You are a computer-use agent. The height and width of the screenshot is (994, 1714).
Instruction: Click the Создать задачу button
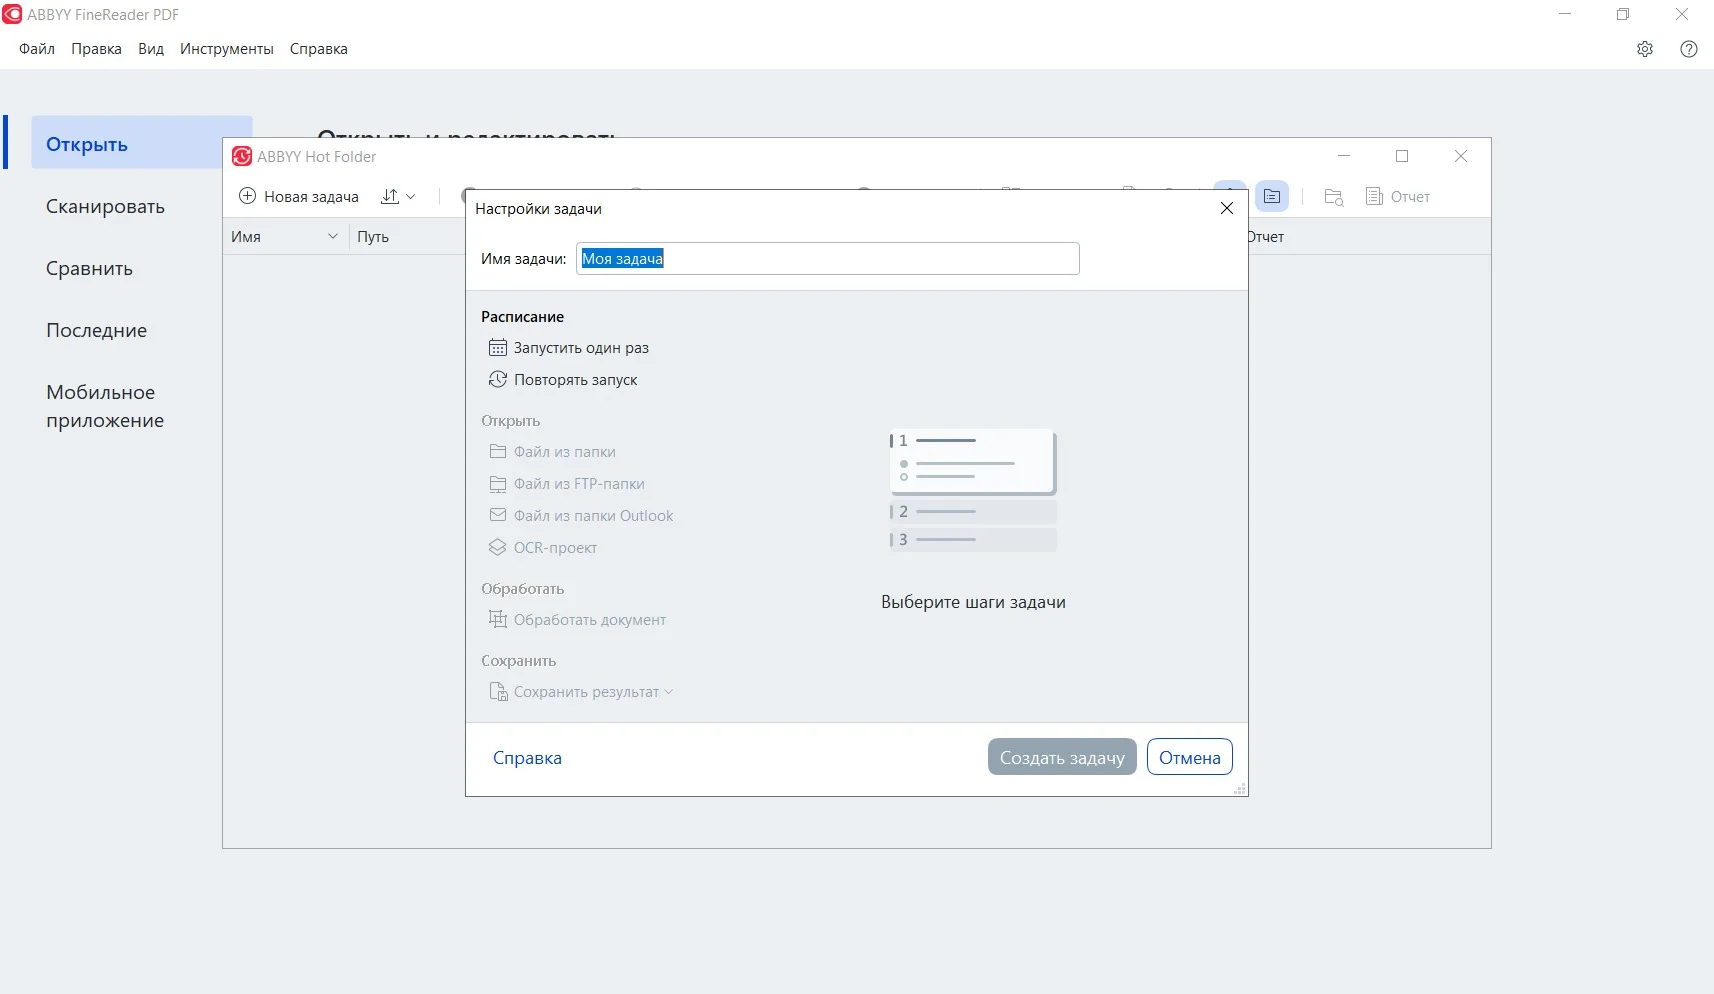(1062, 757)
